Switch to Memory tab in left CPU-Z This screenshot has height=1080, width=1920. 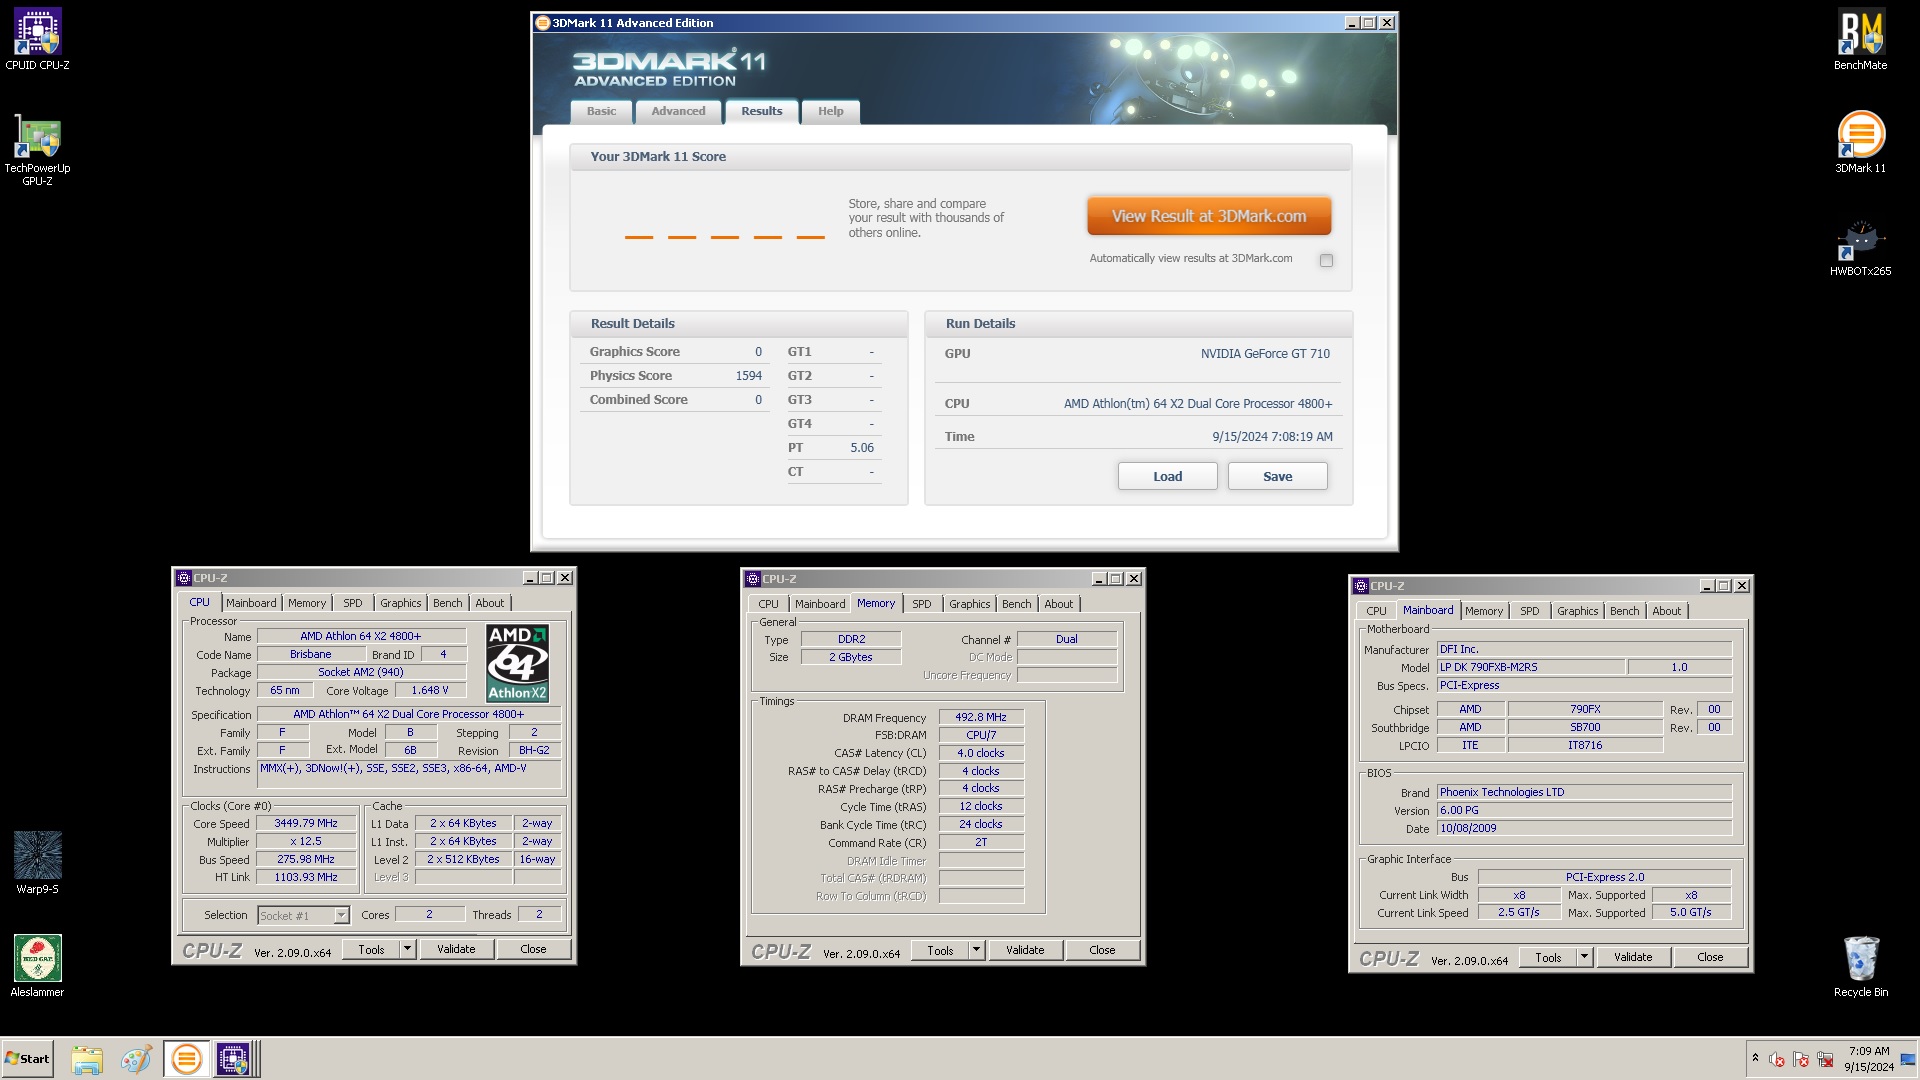point(307,603)
